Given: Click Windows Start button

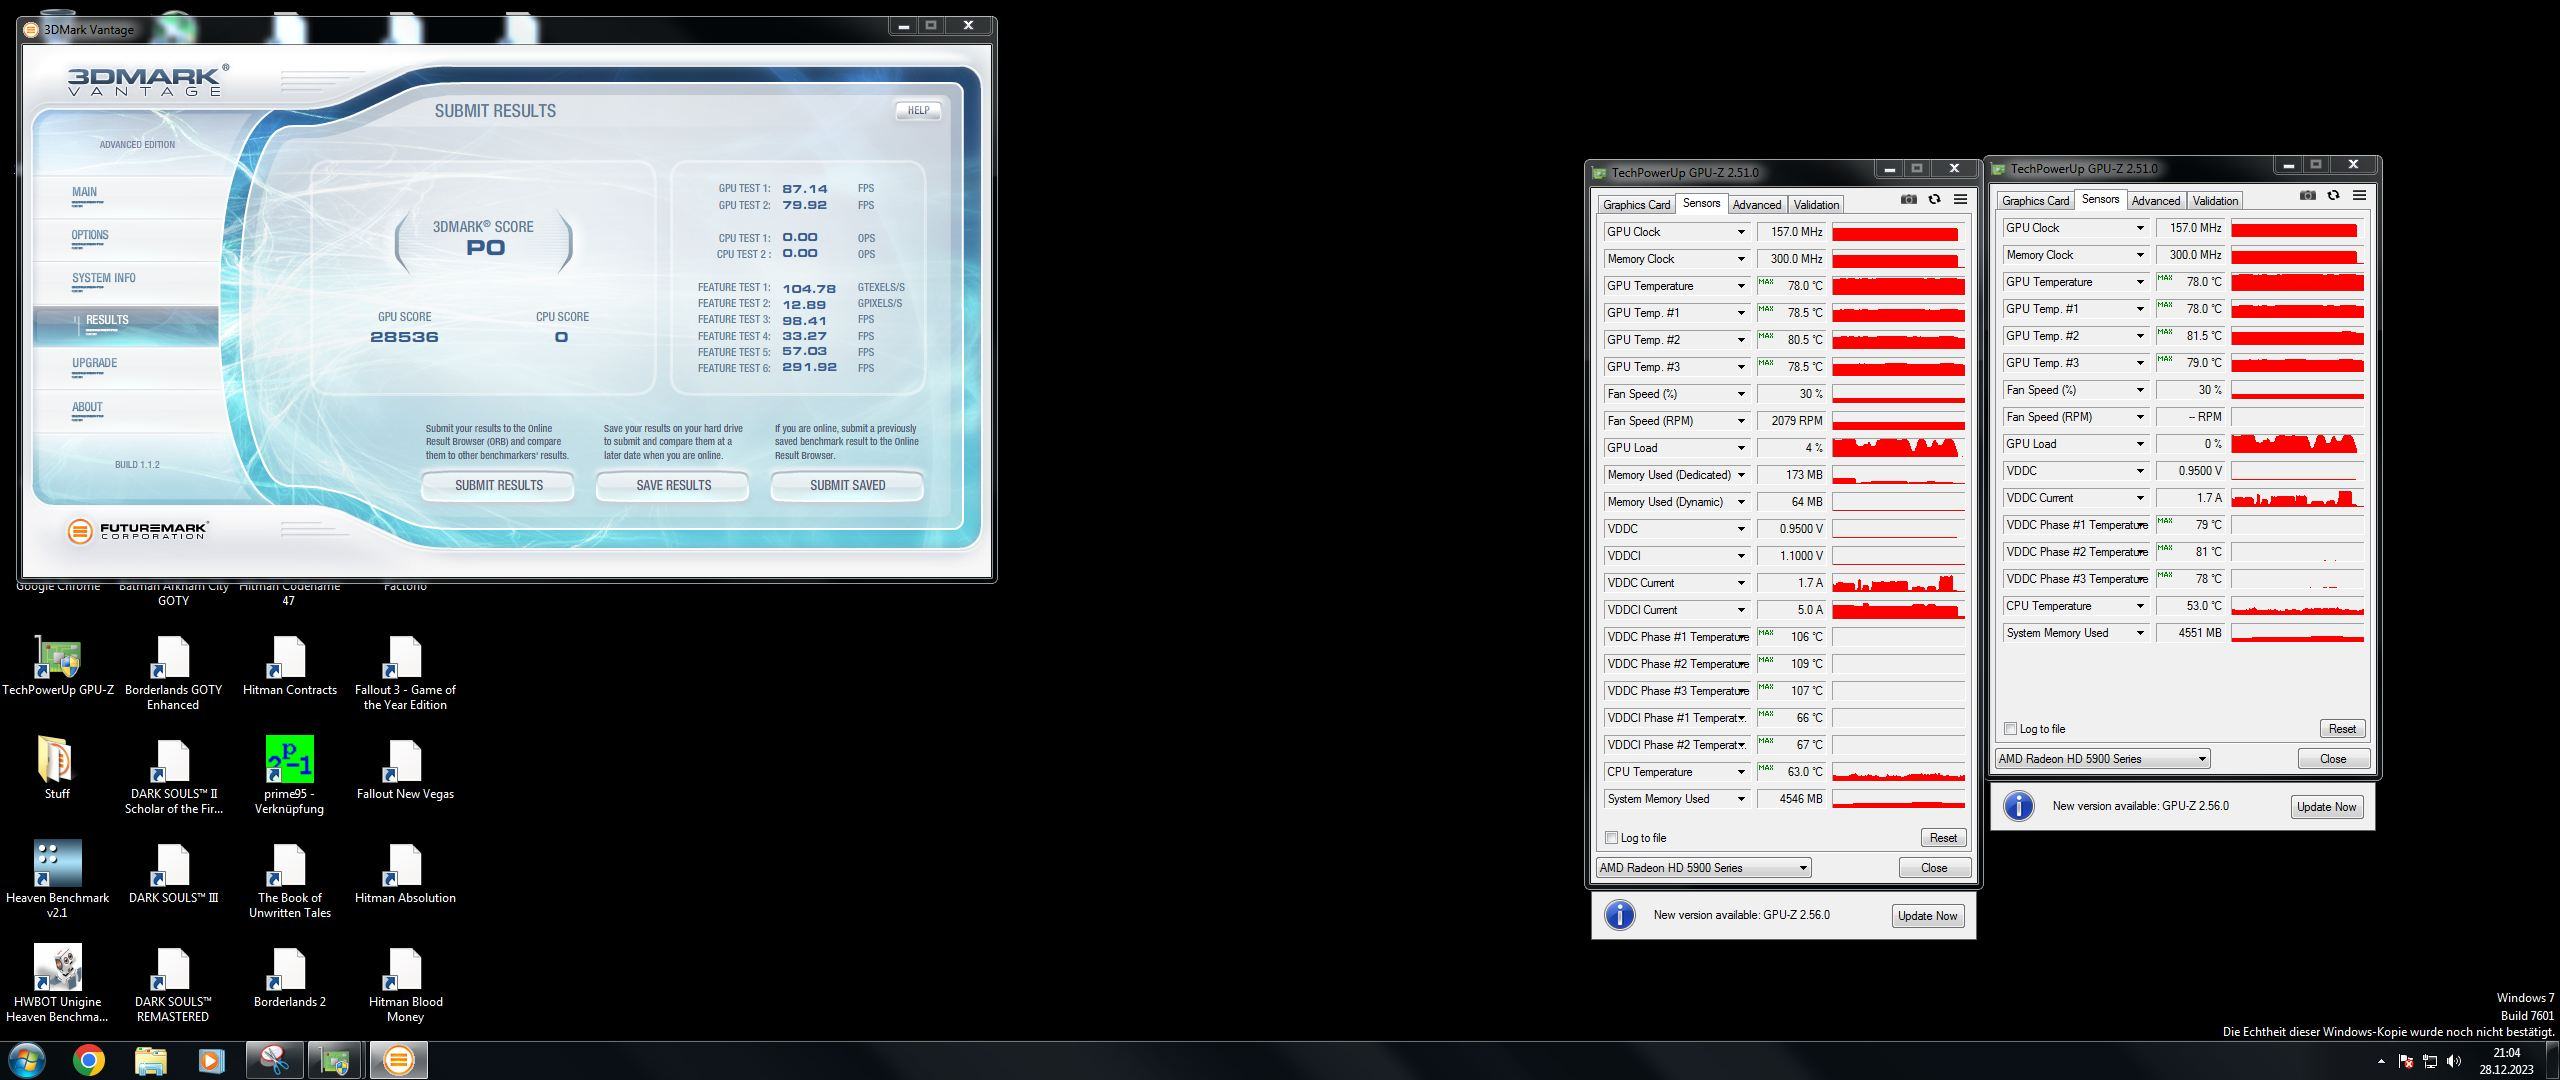Looking at the screenshot, I should [26, 1060].
